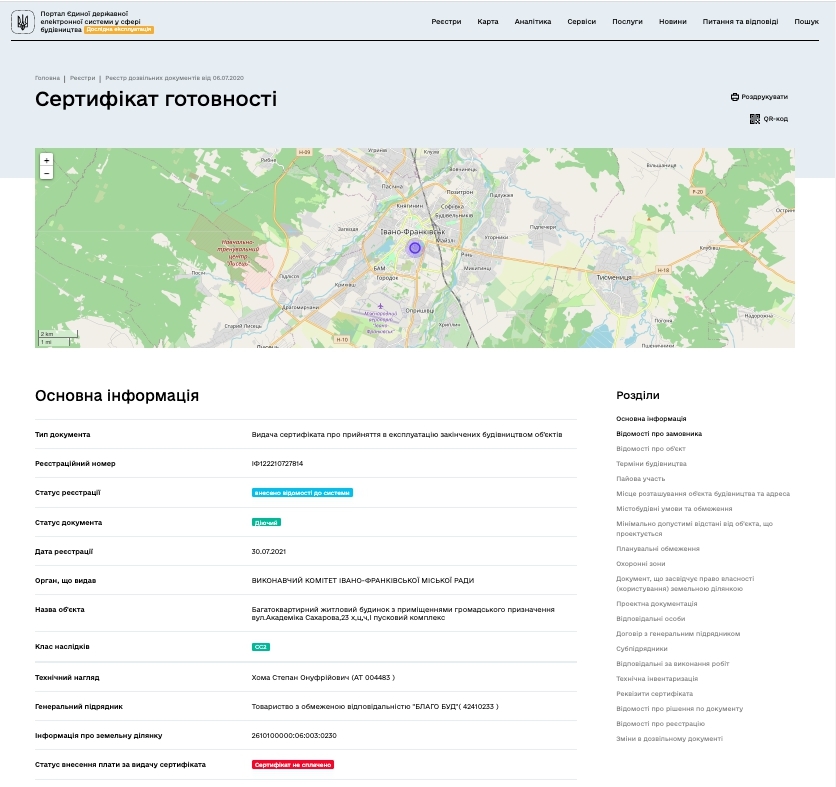Open Питання та відповіді page
The width and height of the screenshot is (836, 787).
pos(740,21)
